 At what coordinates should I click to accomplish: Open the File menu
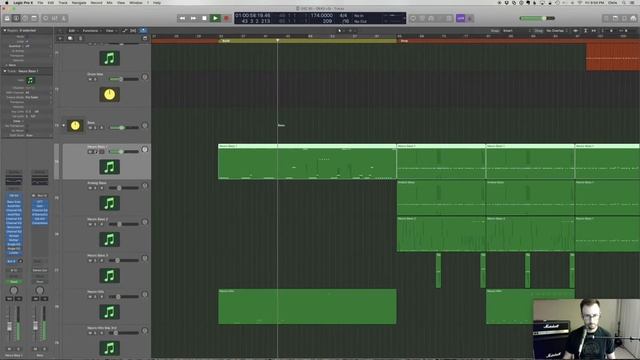[40, 2]
